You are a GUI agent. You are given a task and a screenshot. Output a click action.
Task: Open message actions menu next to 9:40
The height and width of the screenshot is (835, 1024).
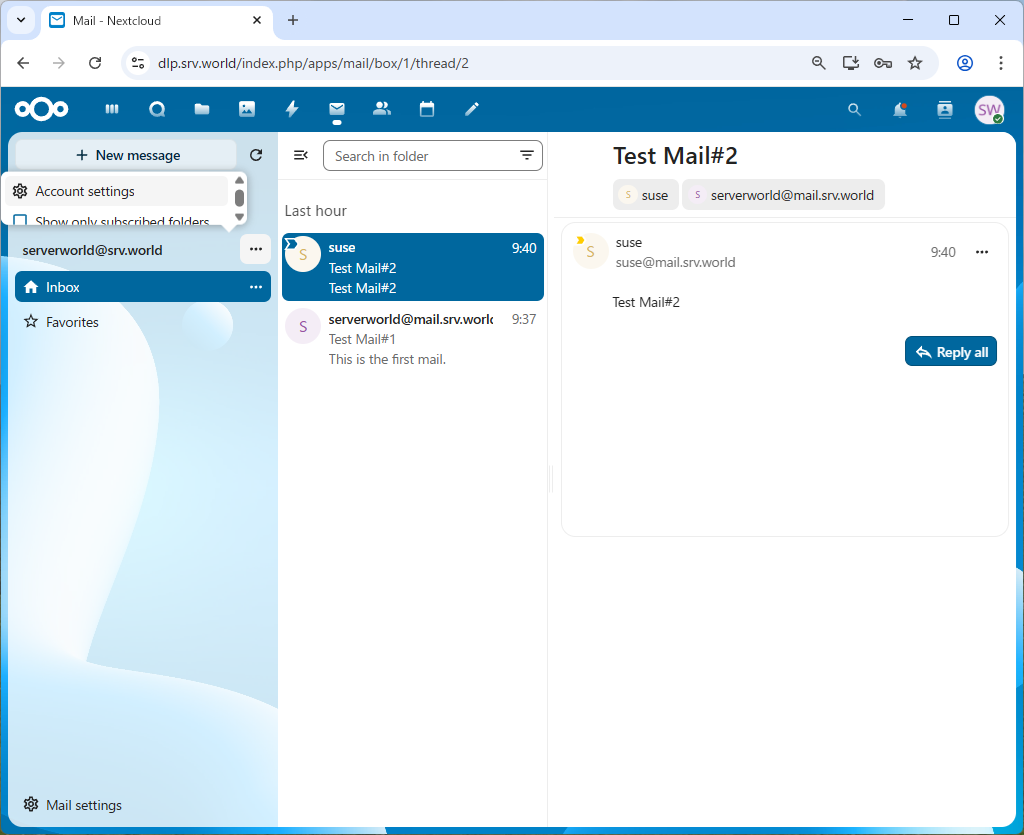[x=982, y=252]
